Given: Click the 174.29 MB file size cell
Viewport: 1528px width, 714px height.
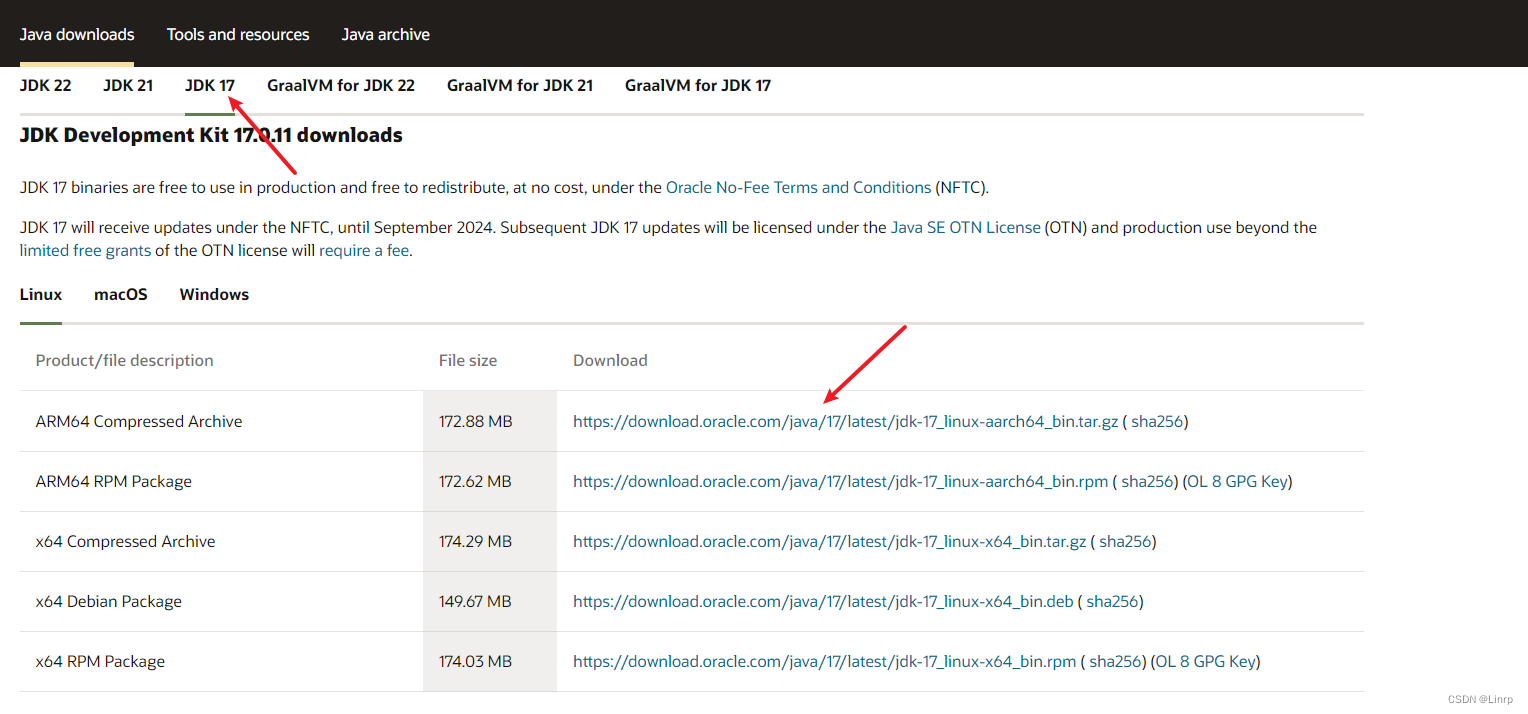Looking at the screenshot, I should click(490, 541).
